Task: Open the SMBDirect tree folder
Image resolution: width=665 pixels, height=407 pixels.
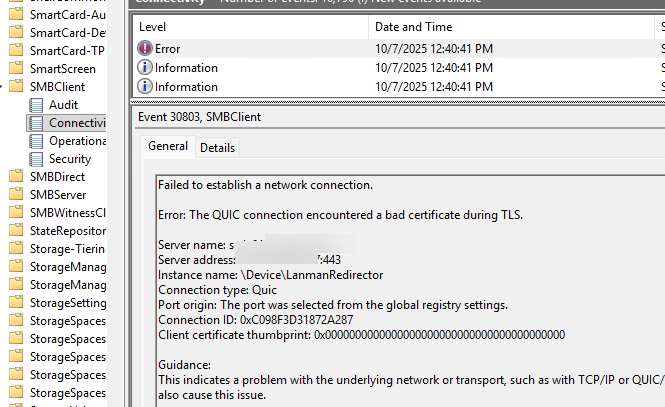Action: pos(57,177)
